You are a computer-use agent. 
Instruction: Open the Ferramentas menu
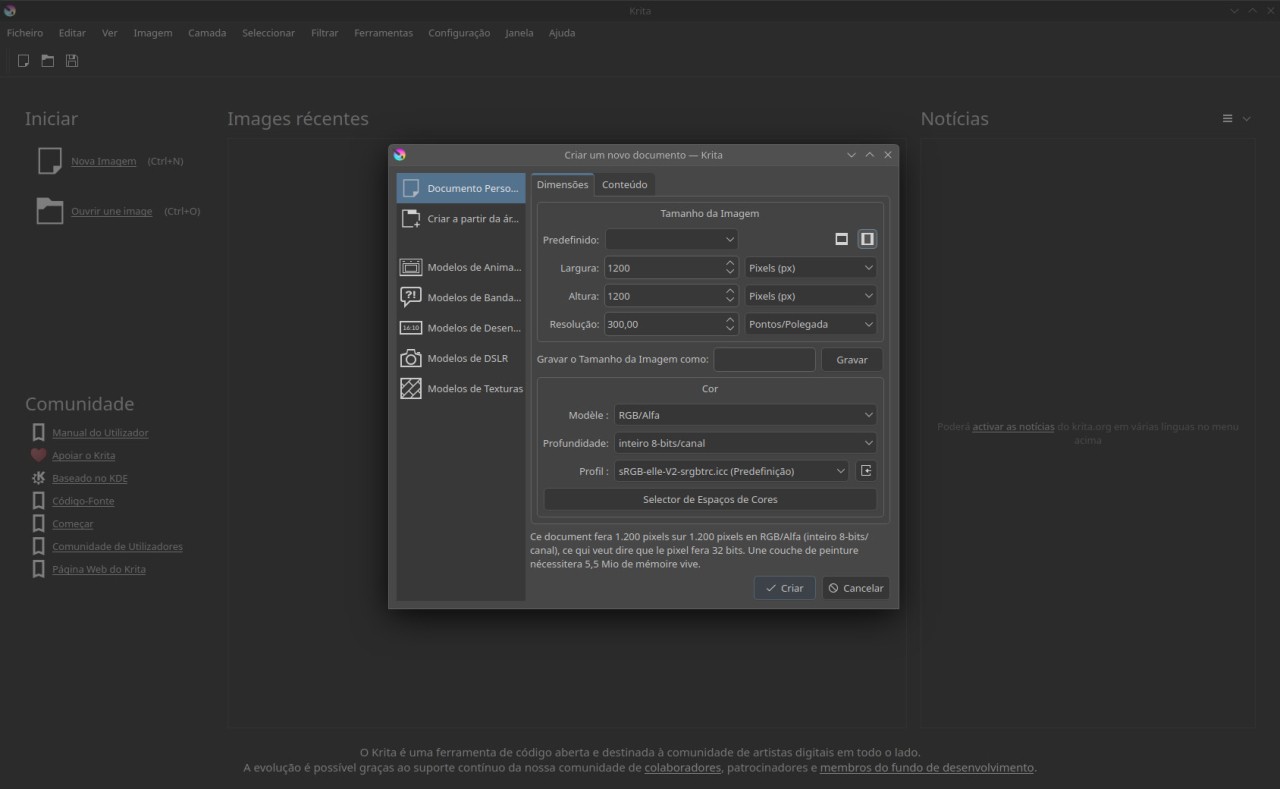click(x=383, y=33)
